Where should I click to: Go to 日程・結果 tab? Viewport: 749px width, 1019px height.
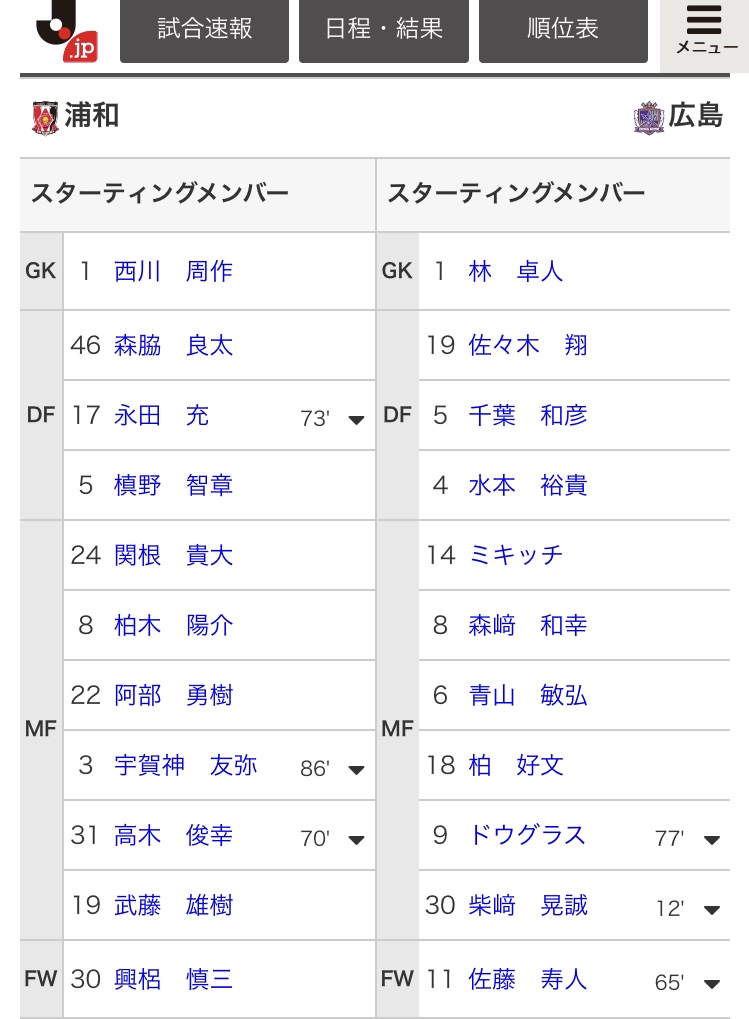pos(384,29)
